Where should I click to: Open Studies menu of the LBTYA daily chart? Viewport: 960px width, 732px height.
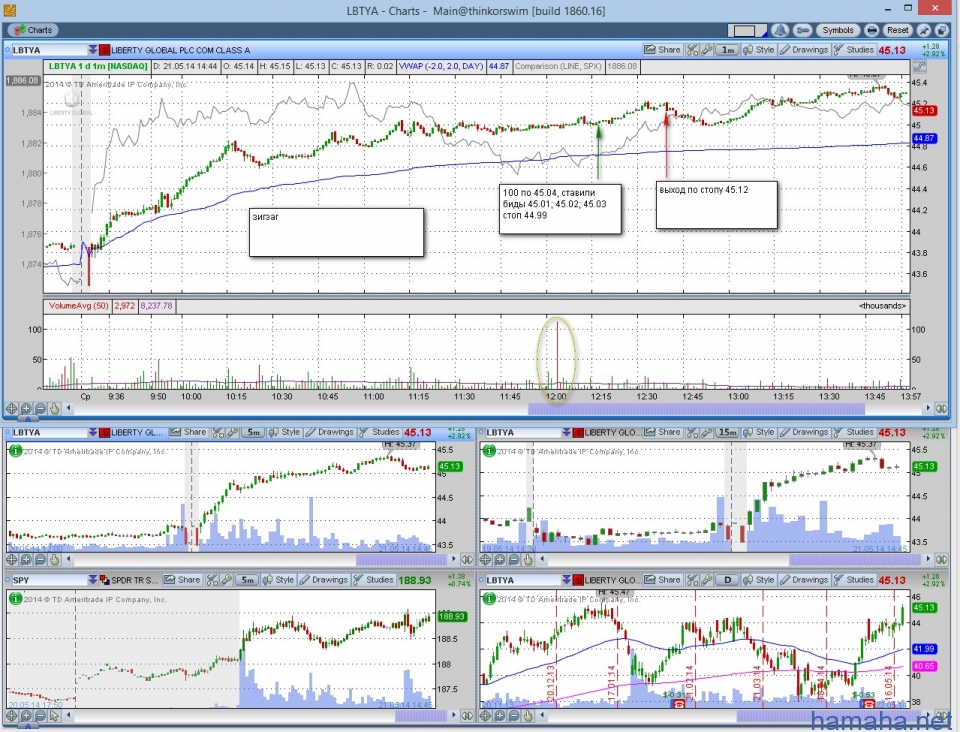(x=853, y=580)
